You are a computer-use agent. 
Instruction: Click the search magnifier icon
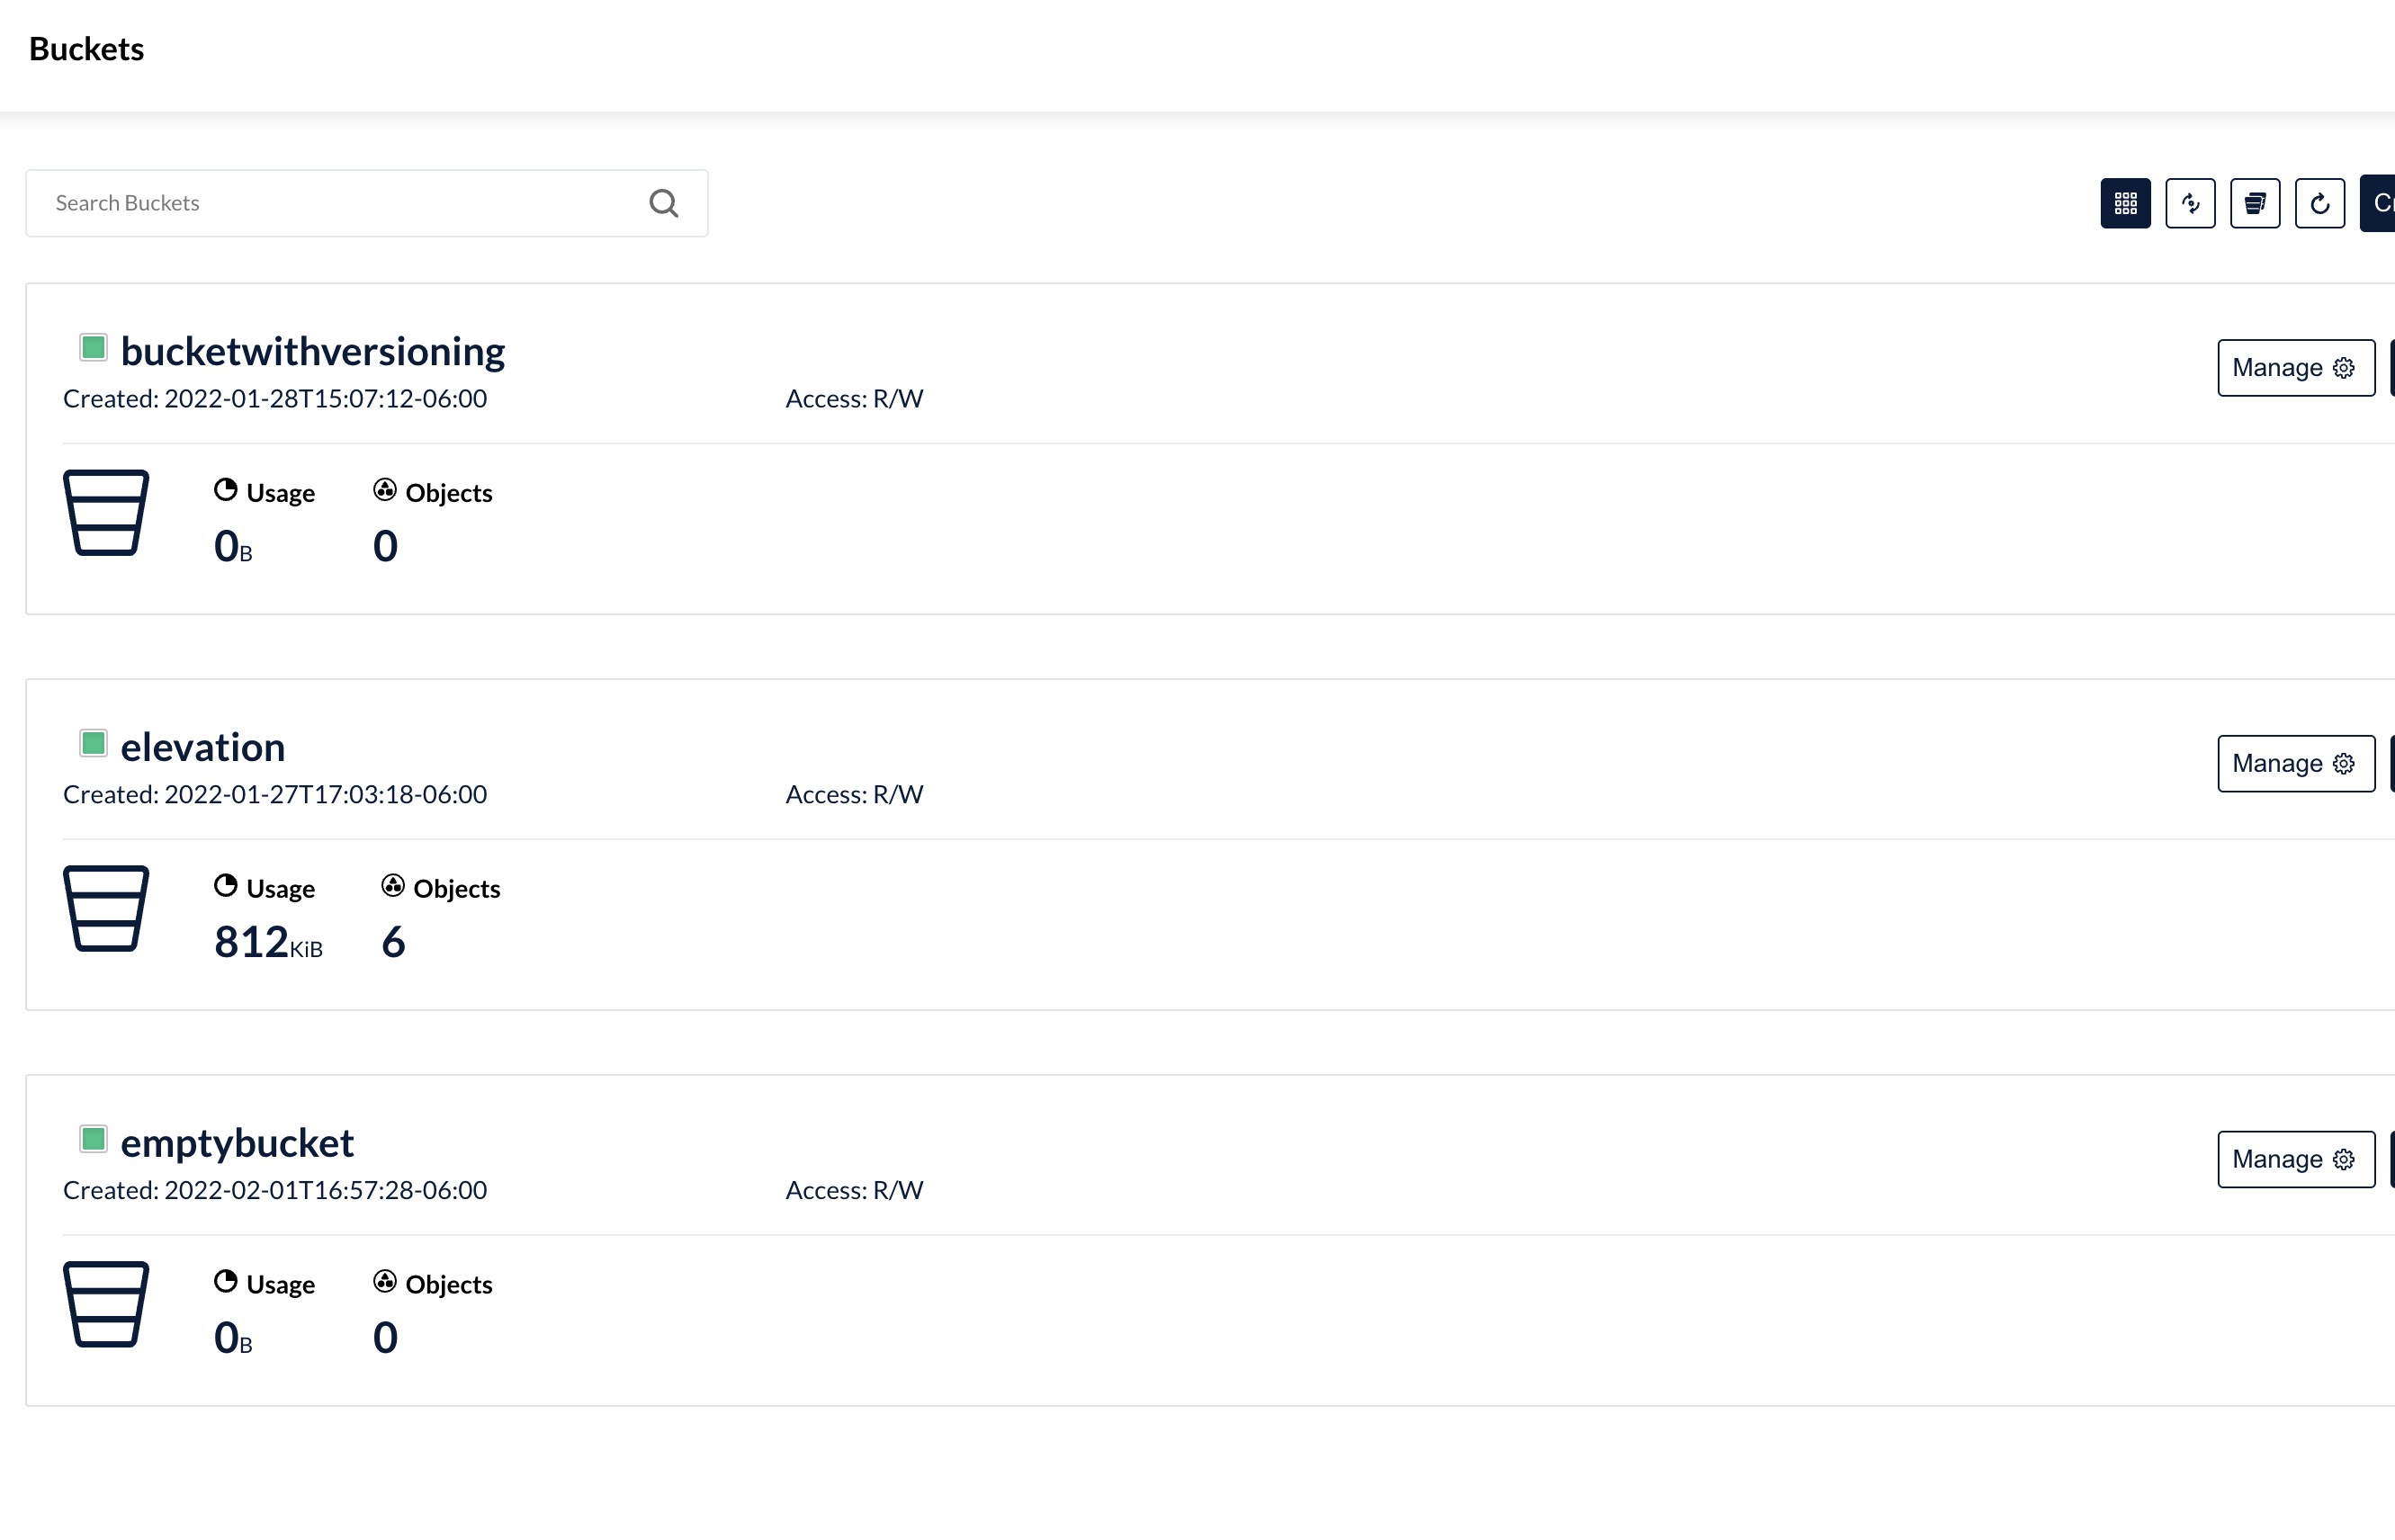[663, 203]
